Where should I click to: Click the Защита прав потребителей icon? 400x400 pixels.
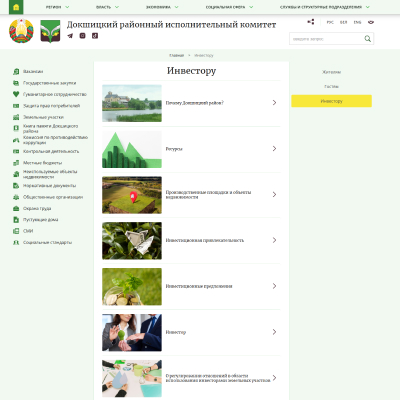tap(16, 106)
